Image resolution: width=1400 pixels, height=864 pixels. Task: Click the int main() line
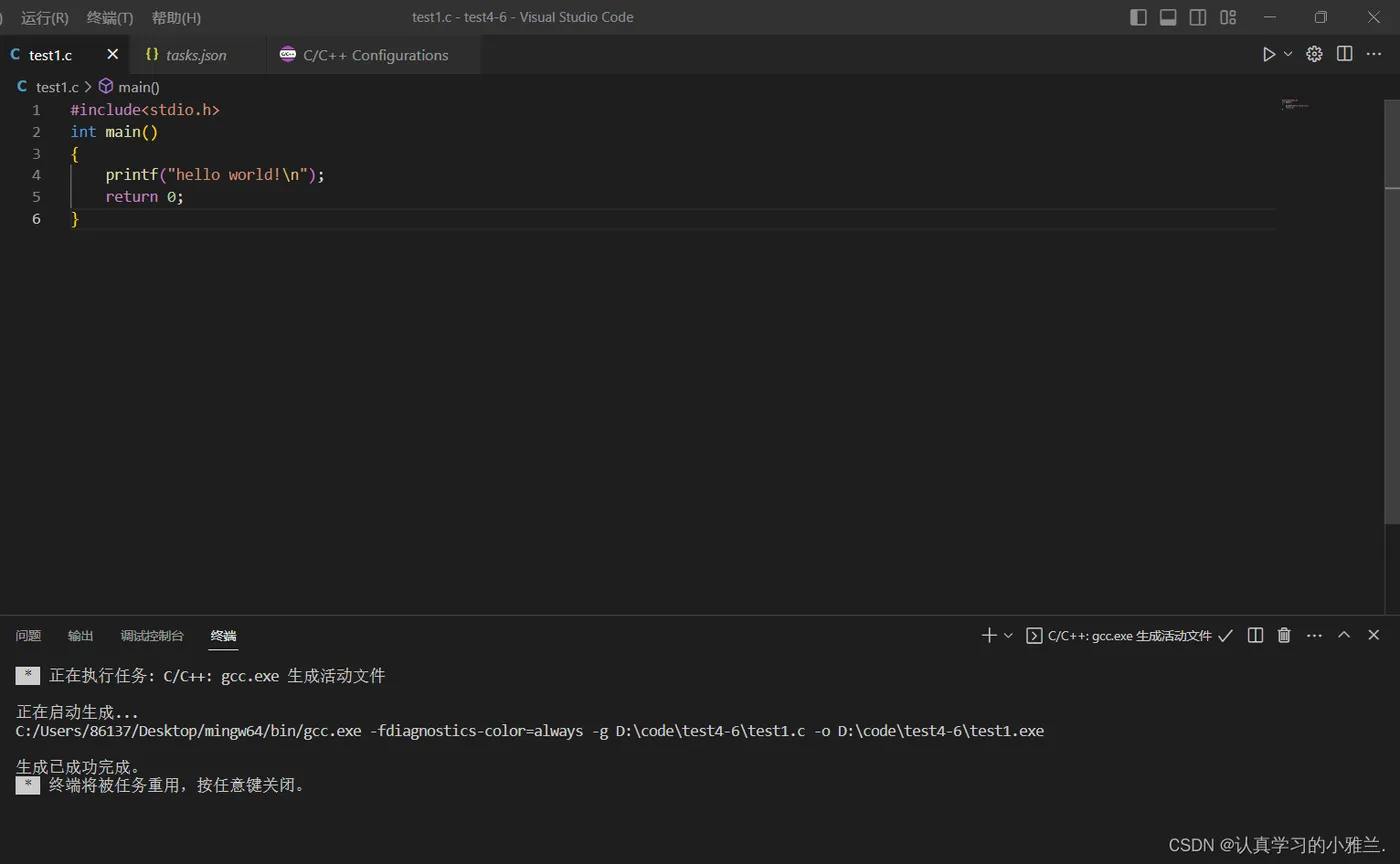point(114,132)
